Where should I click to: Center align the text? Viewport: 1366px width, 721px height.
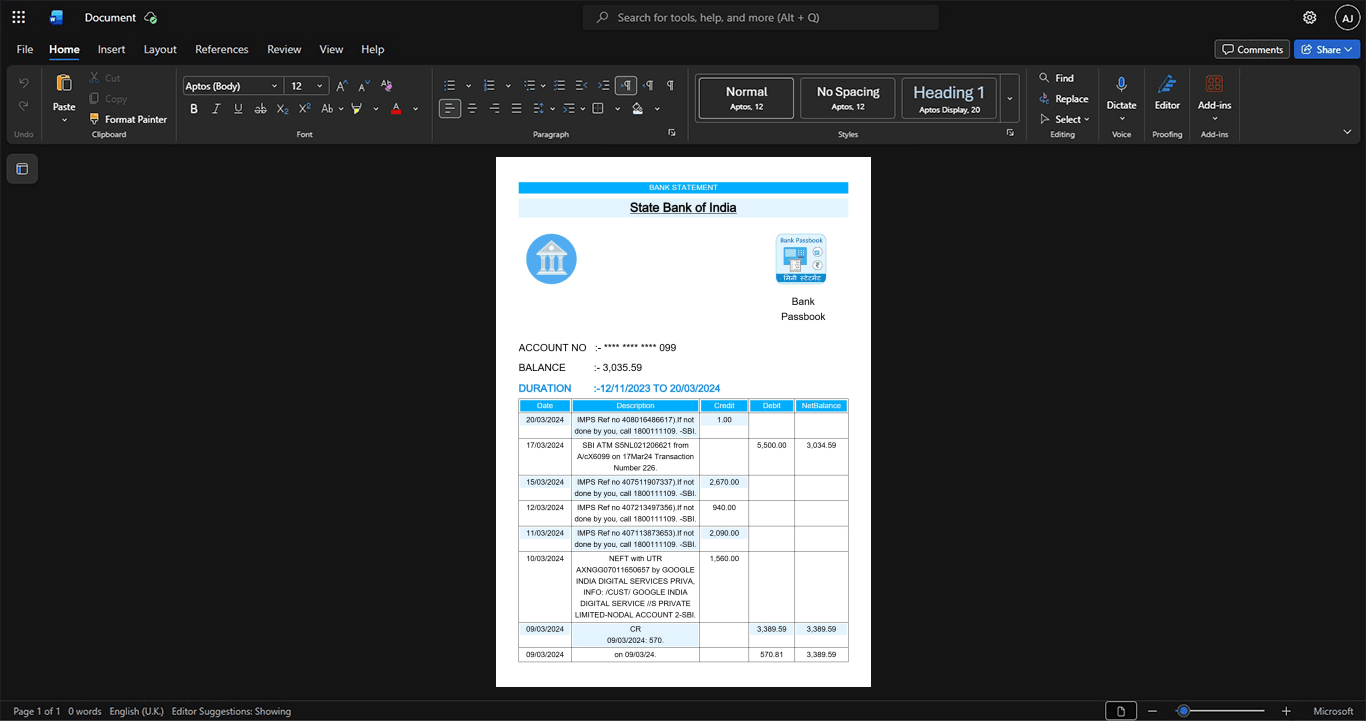472,109
